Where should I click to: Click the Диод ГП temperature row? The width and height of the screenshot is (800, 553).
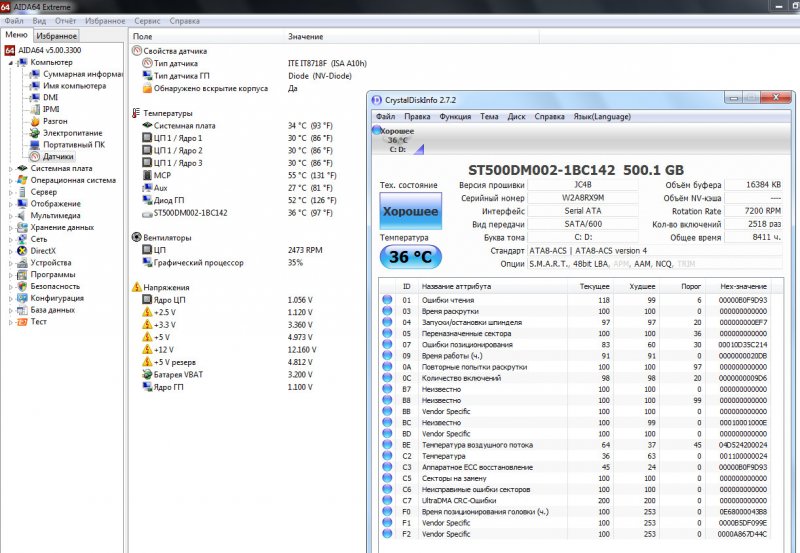tap(237, 200)
